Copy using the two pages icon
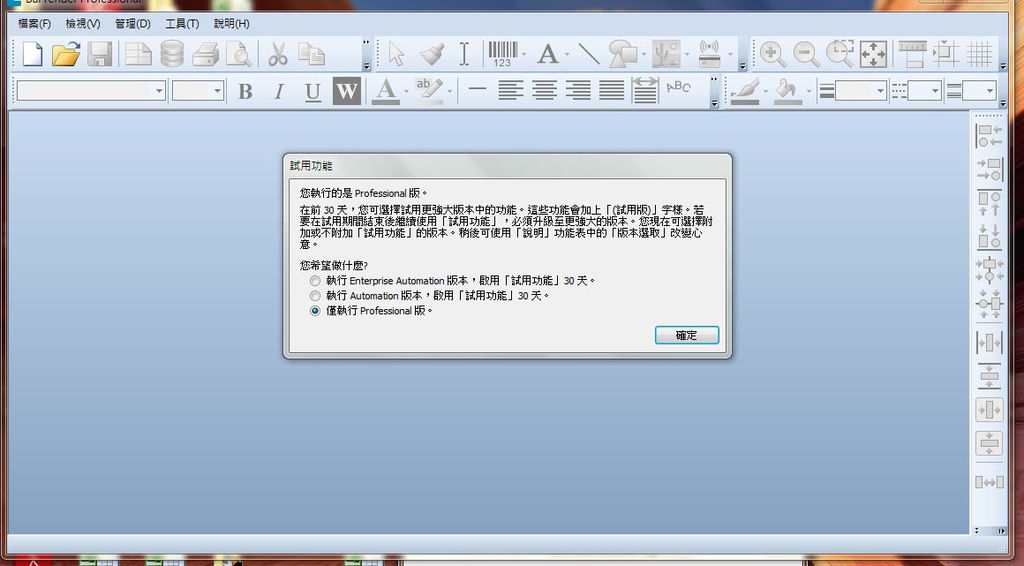This screenshot has width=1024, height=566. (312, 54)
